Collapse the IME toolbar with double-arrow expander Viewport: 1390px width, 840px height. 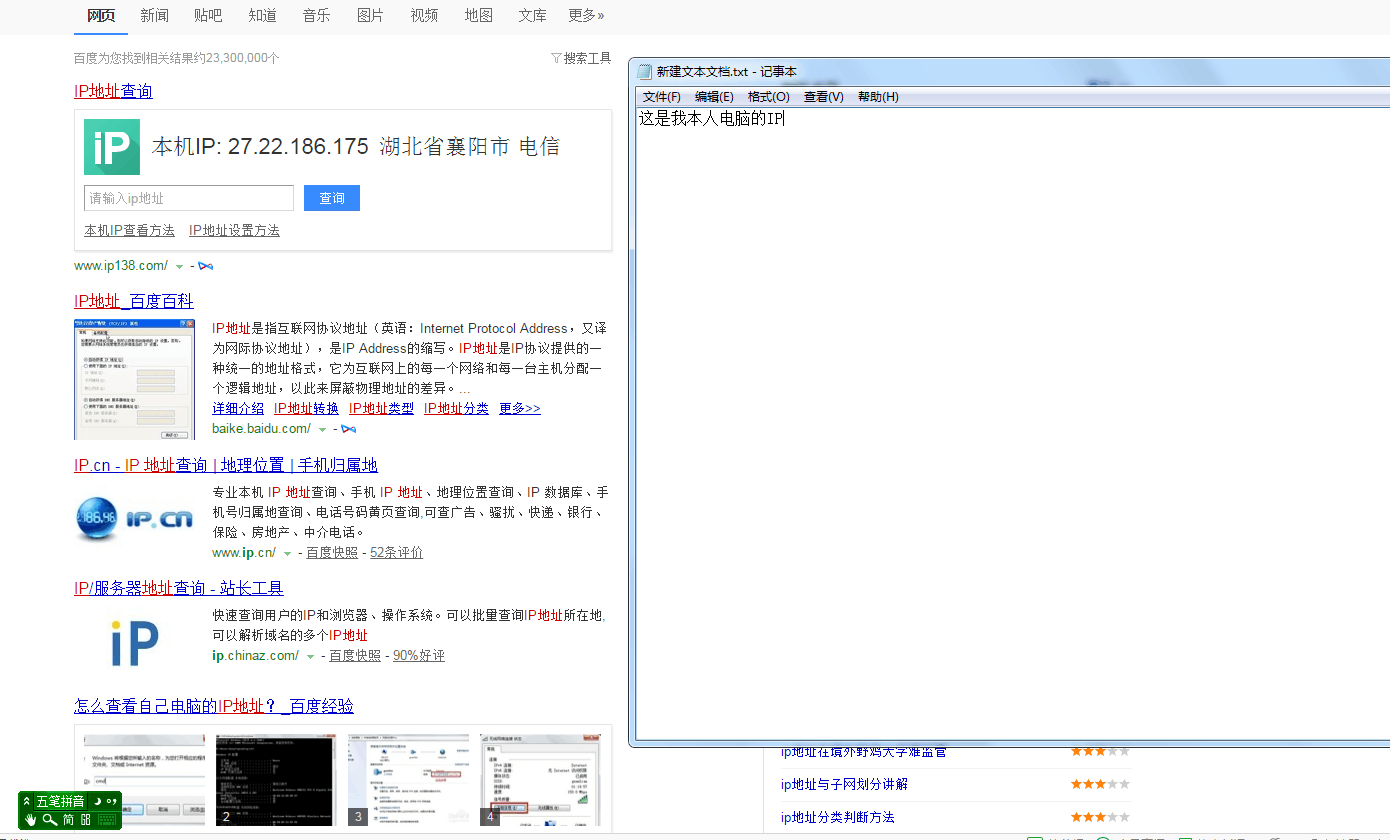(x=27, y=801)
